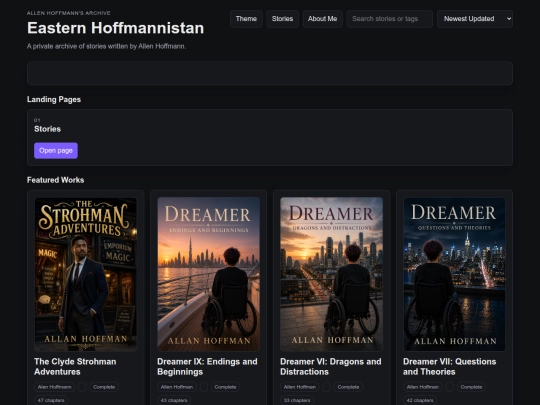Viewport: 540px width, 405px height.
Task: Click the Eastern Hoffmannistan site title
Action: click(115, 28)
